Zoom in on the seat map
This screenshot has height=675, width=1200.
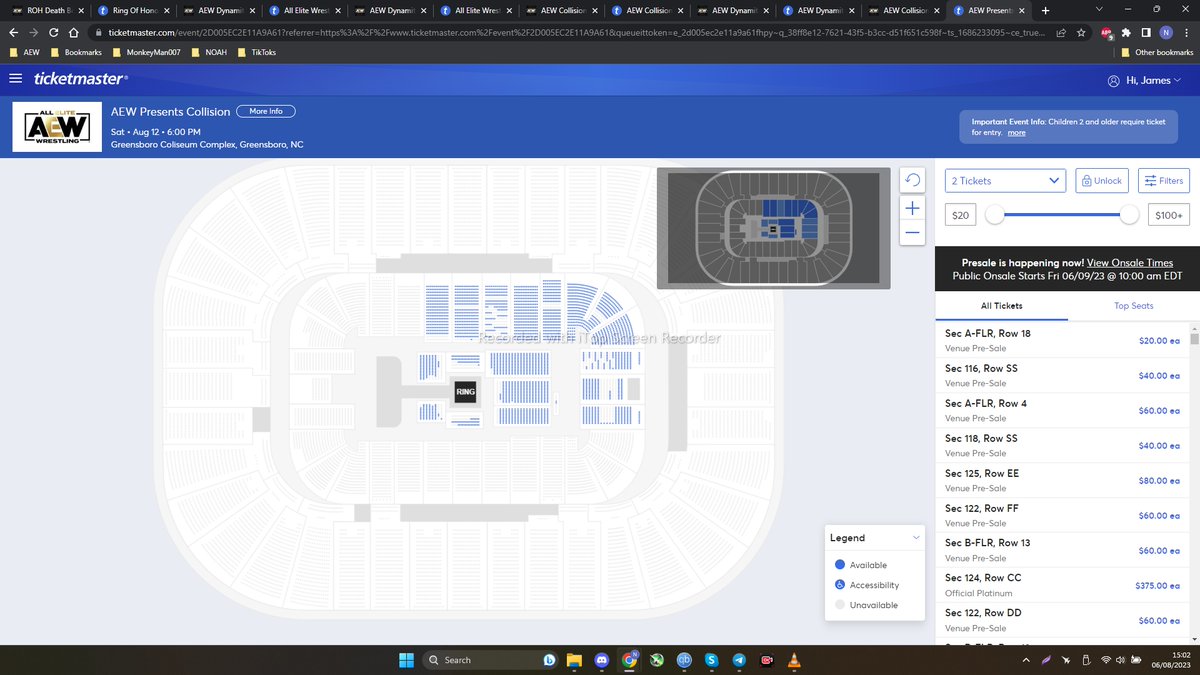[911, 207]
